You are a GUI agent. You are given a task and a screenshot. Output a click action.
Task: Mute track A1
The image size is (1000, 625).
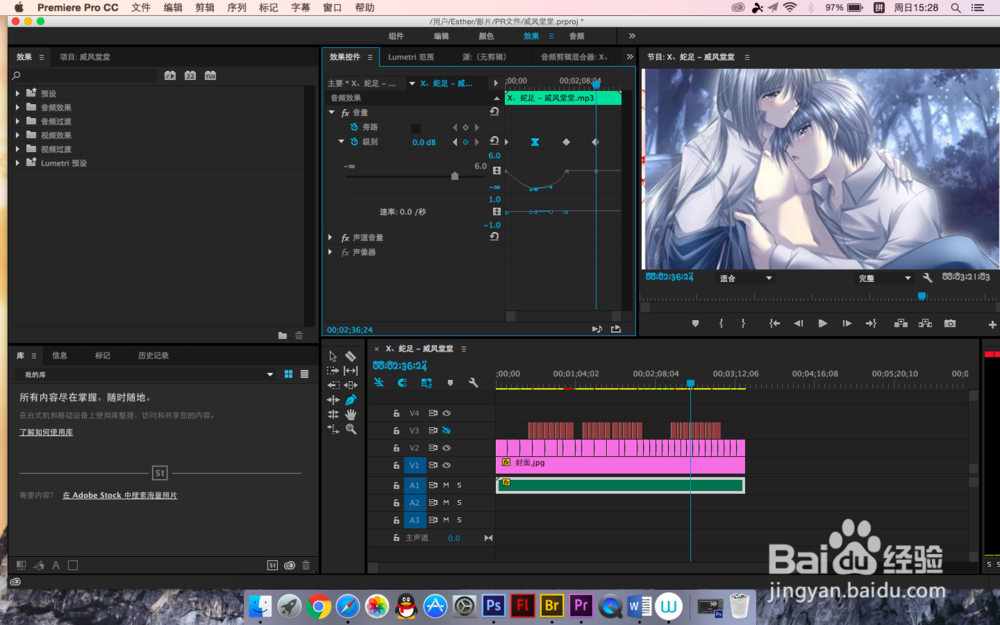click(446, 485)
